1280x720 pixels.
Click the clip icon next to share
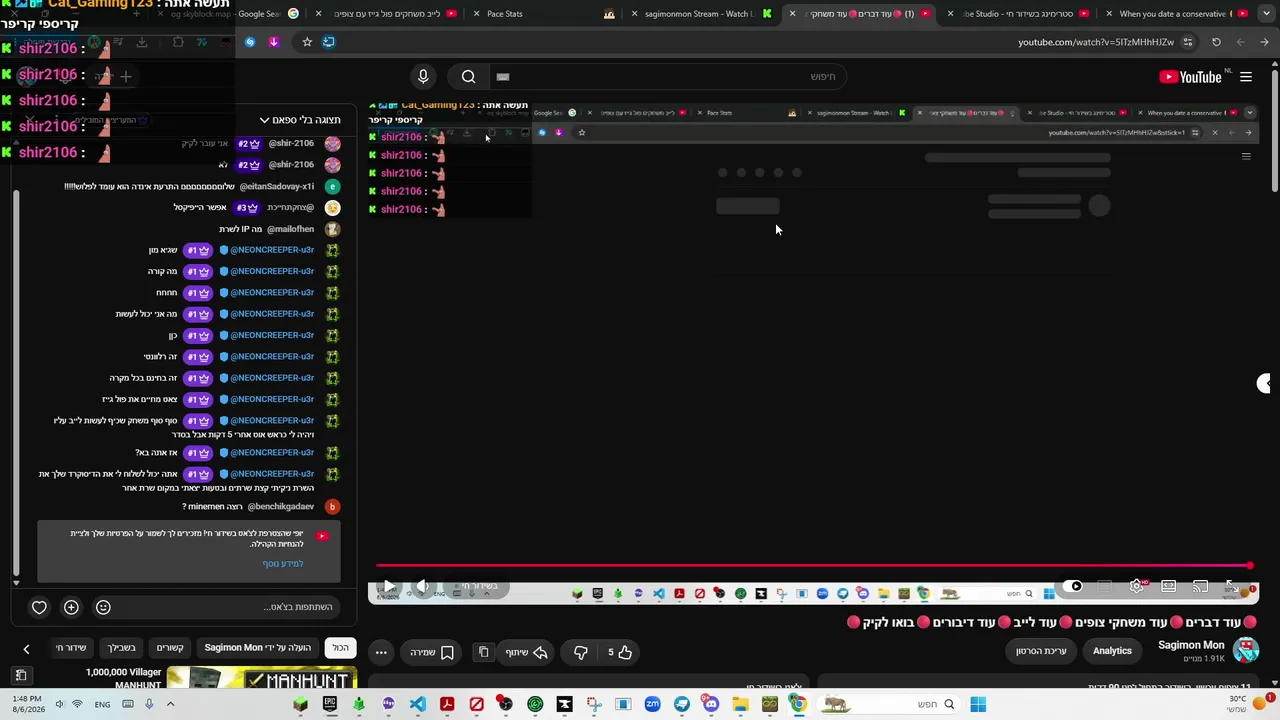484,652
